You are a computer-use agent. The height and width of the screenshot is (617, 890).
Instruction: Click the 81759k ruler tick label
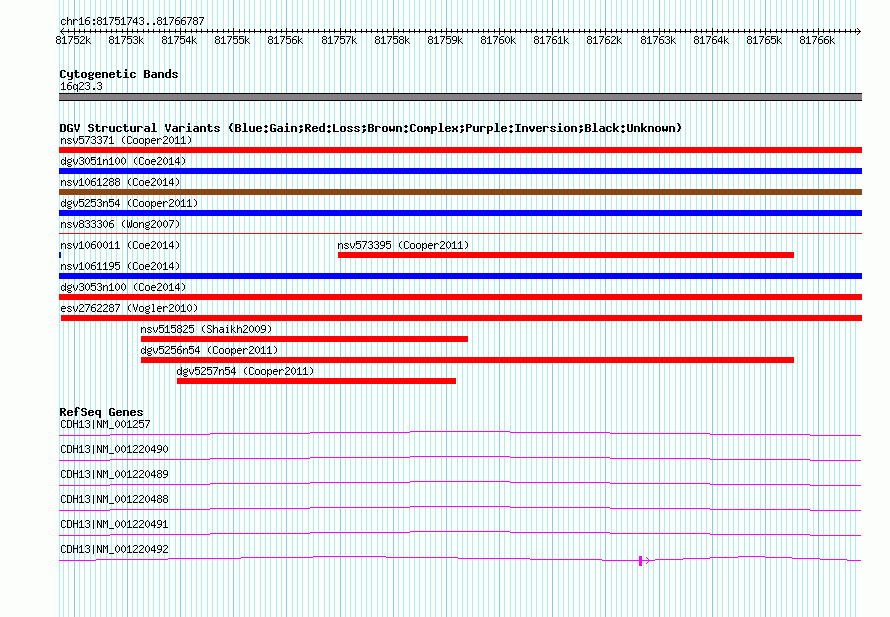[445, 40]
